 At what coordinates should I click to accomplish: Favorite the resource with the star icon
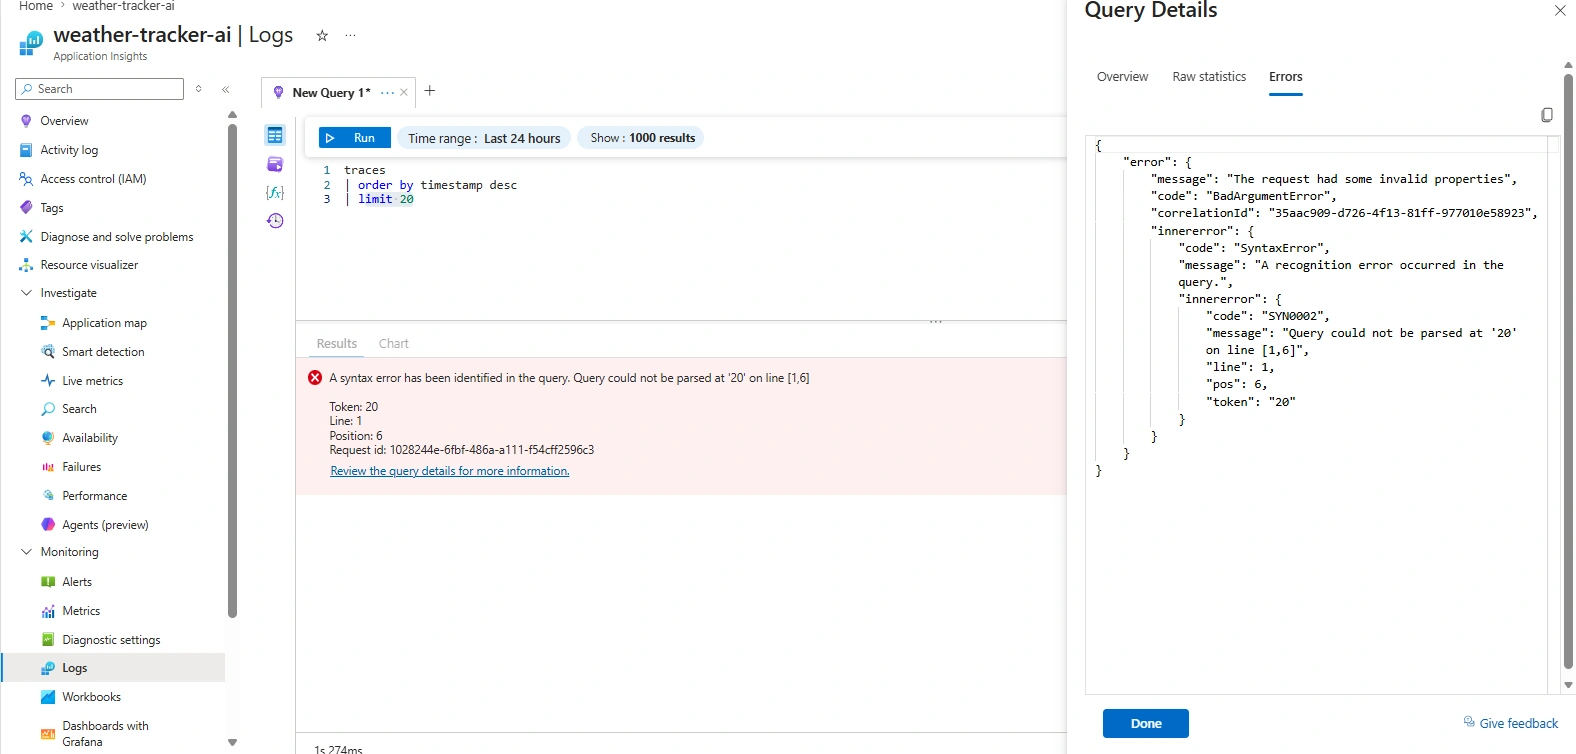pos(322,36)
